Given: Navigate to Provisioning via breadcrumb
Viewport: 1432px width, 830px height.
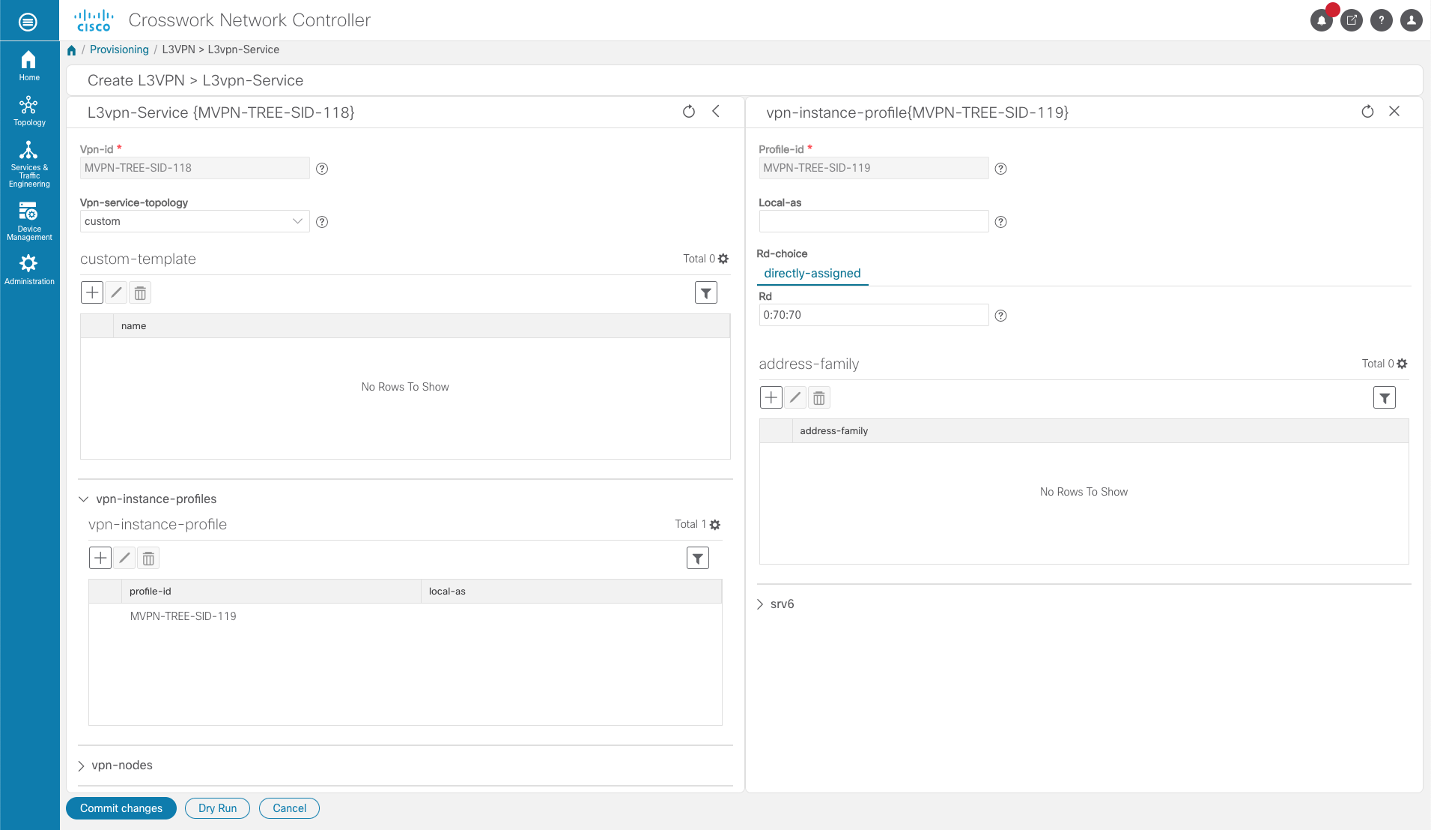Looking at the screenshot, I should (x=118, y=49).
